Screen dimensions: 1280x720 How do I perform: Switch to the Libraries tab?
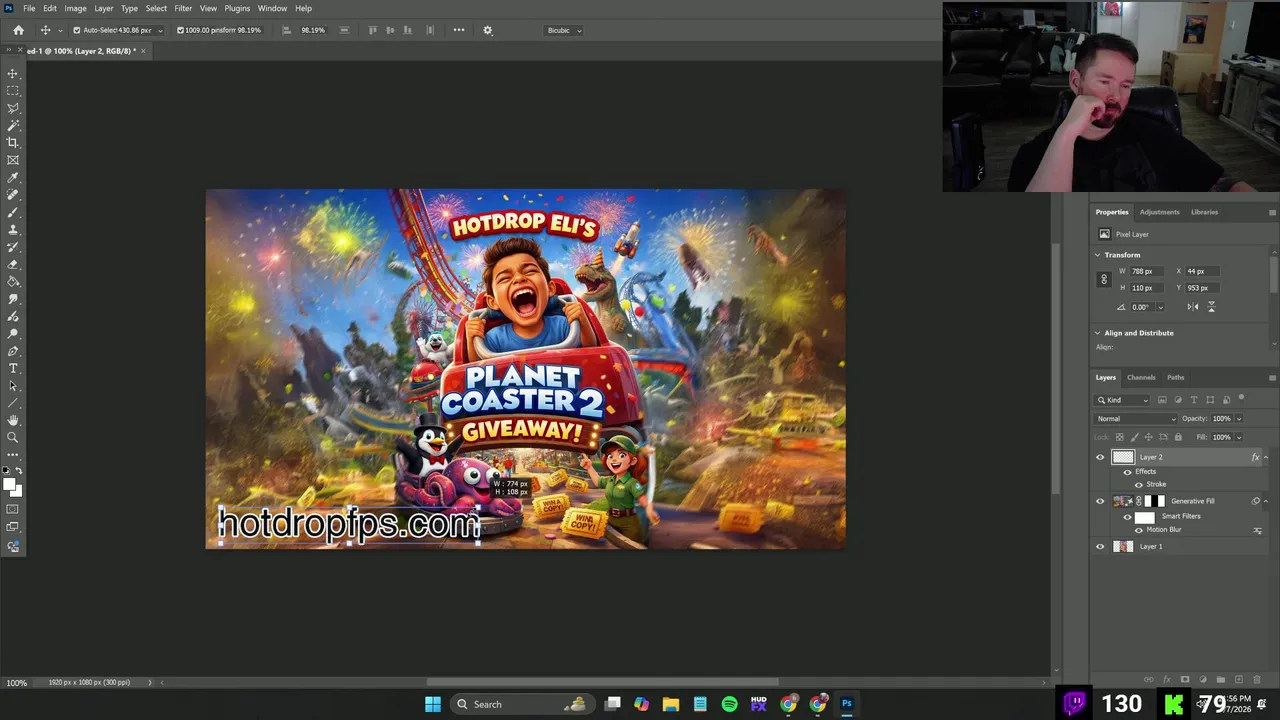click(x=1204, y=212)
